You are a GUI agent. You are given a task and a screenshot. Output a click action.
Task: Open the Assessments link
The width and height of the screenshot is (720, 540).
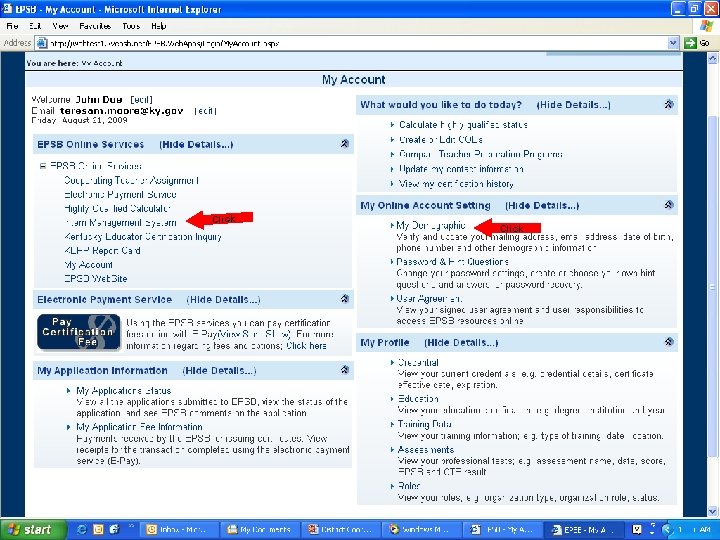(x=426, y=450)
